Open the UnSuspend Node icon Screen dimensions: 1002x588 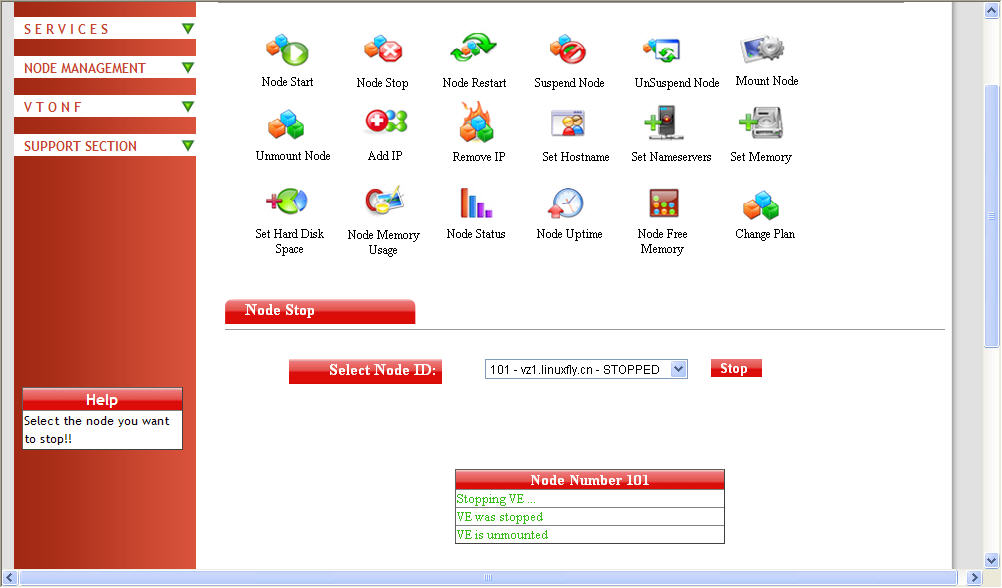click(x=663, y=49)
